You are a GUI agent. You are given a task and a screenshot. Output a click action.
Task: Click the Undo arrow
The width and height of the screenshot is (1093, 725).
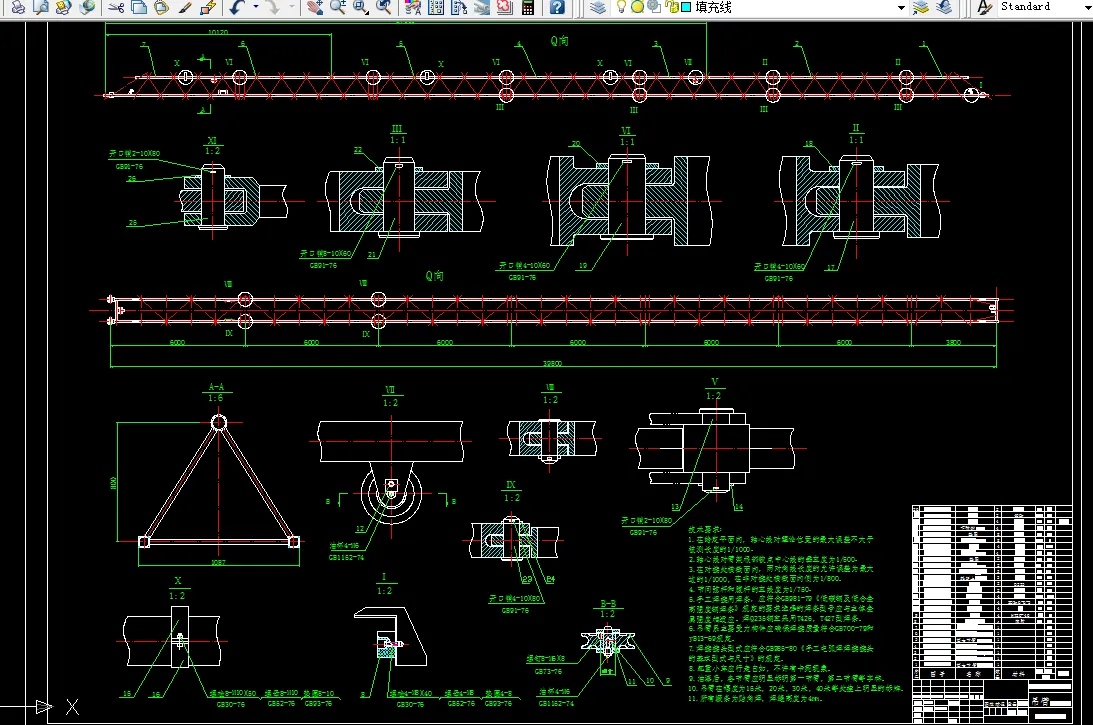(237, 7)
